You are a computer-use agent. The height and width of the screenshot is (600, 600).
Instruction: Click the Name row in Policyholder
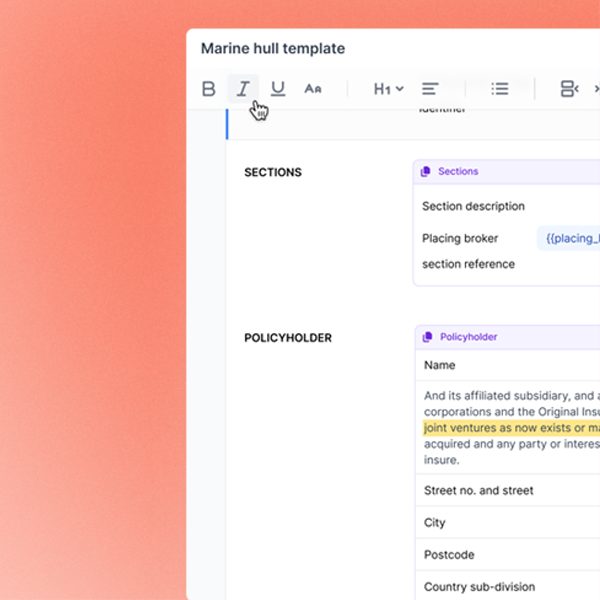[x=507, y=365]
